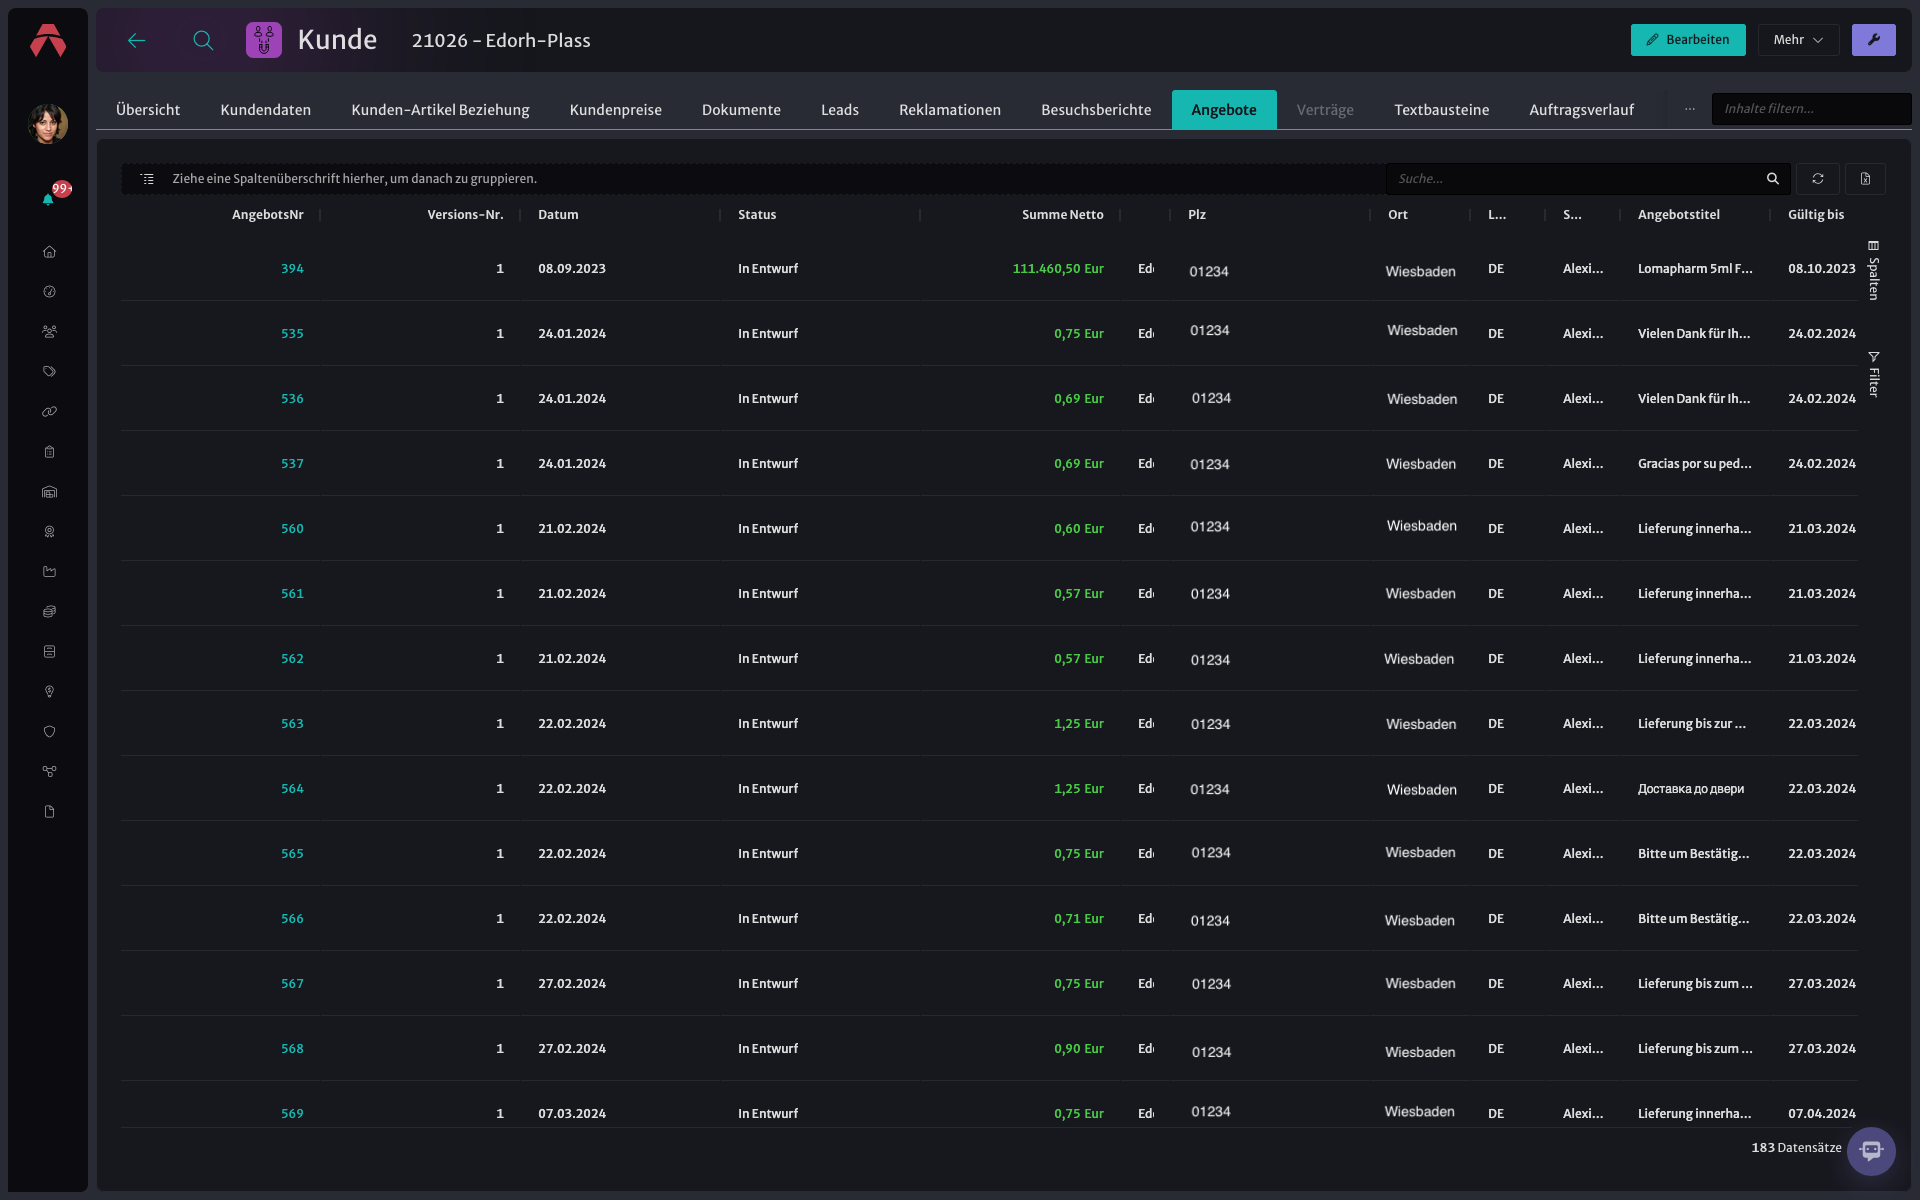Open the Reklamationen tab
Viewport: 1920px width, 1200px height.
point(949,110)
